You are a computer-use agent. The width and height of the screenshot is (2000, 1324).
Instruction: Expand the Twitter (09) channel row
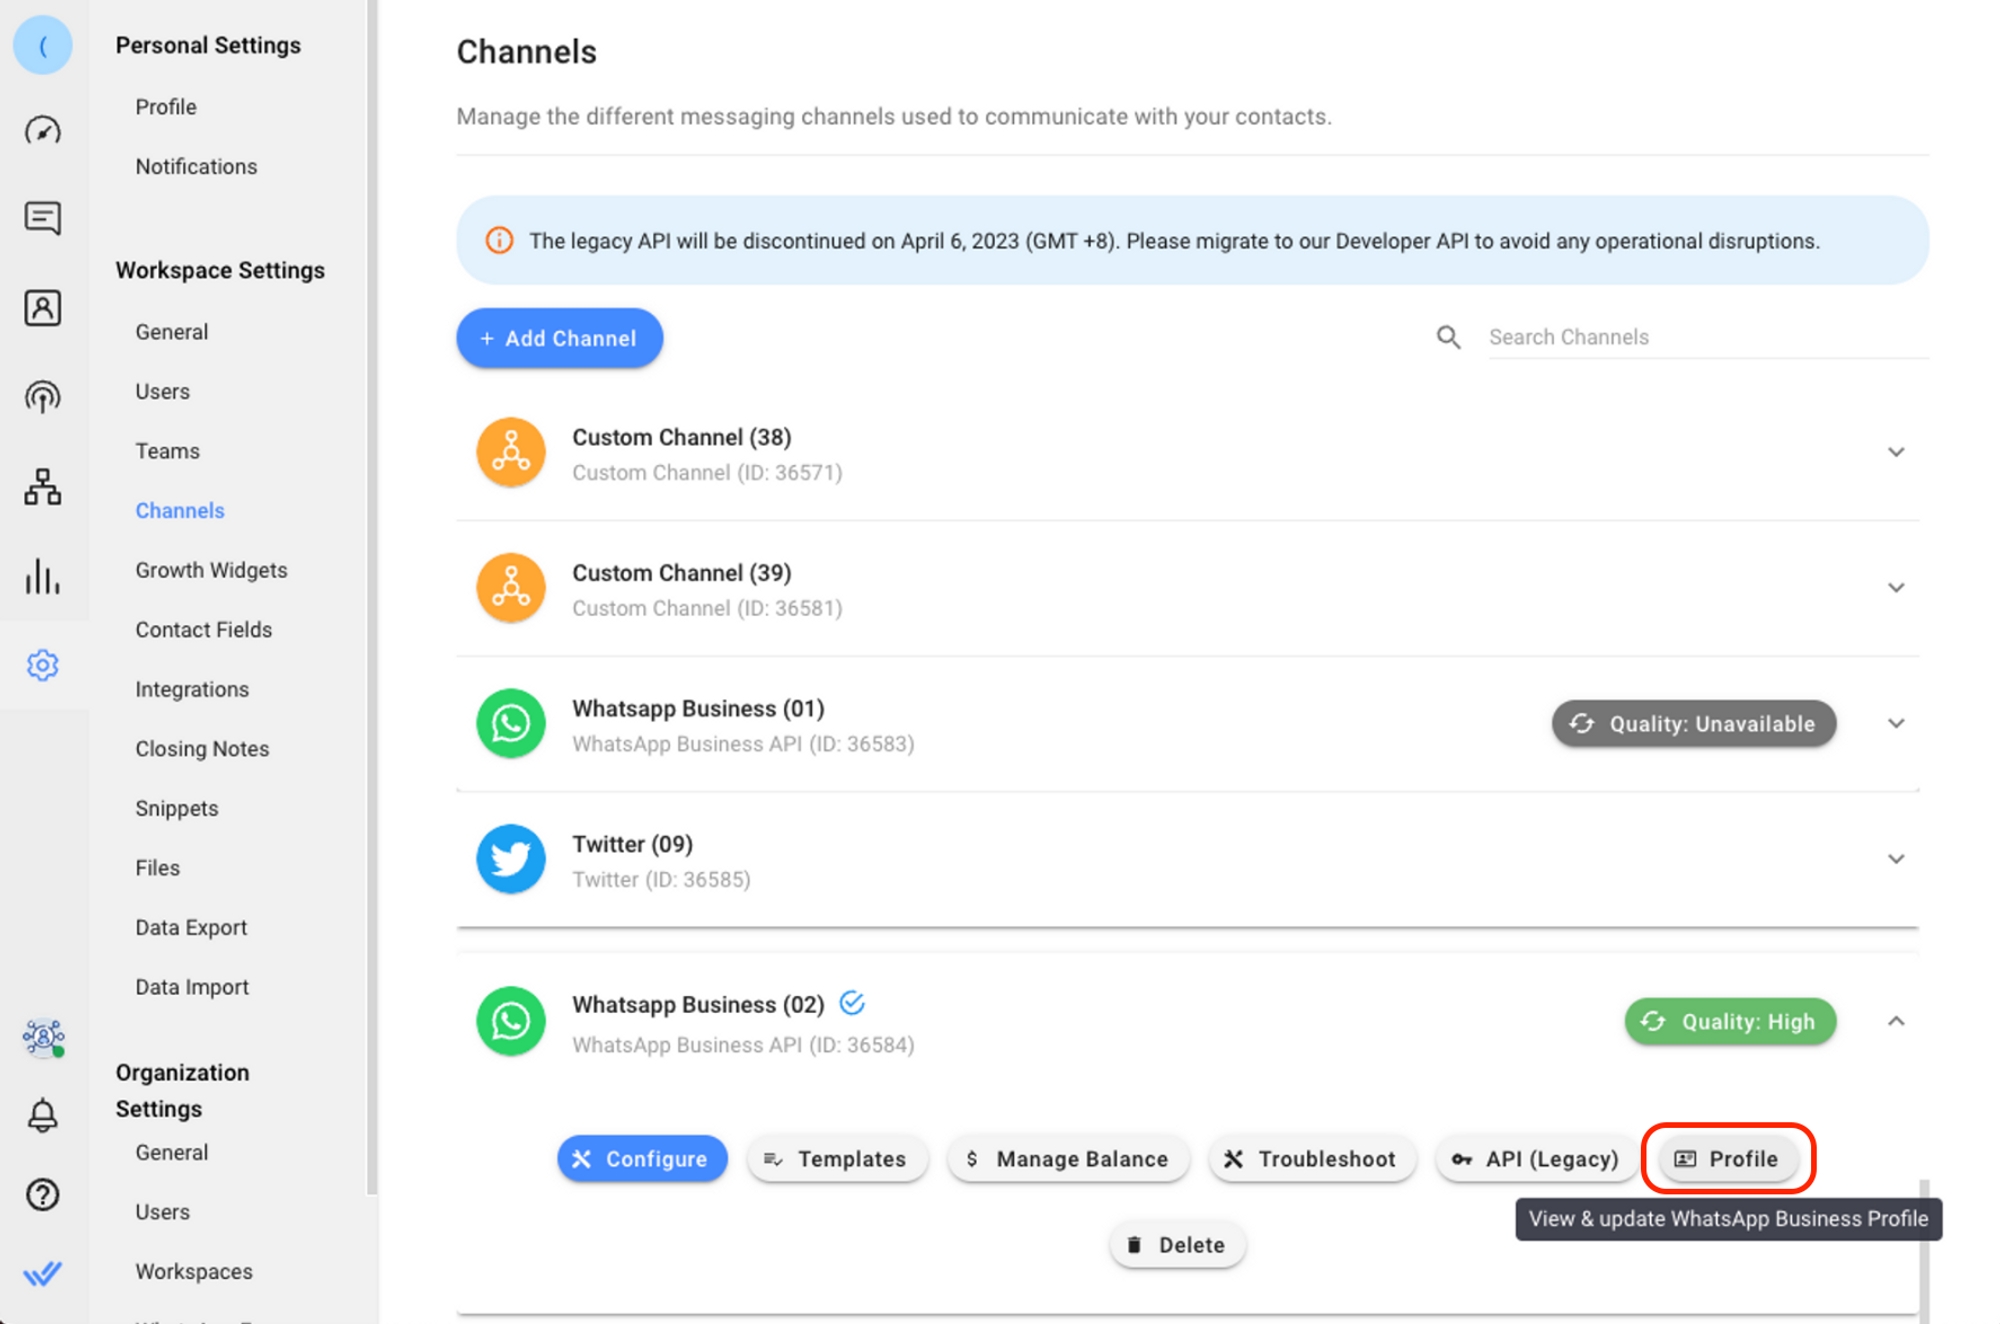[x=1895, y=859]
